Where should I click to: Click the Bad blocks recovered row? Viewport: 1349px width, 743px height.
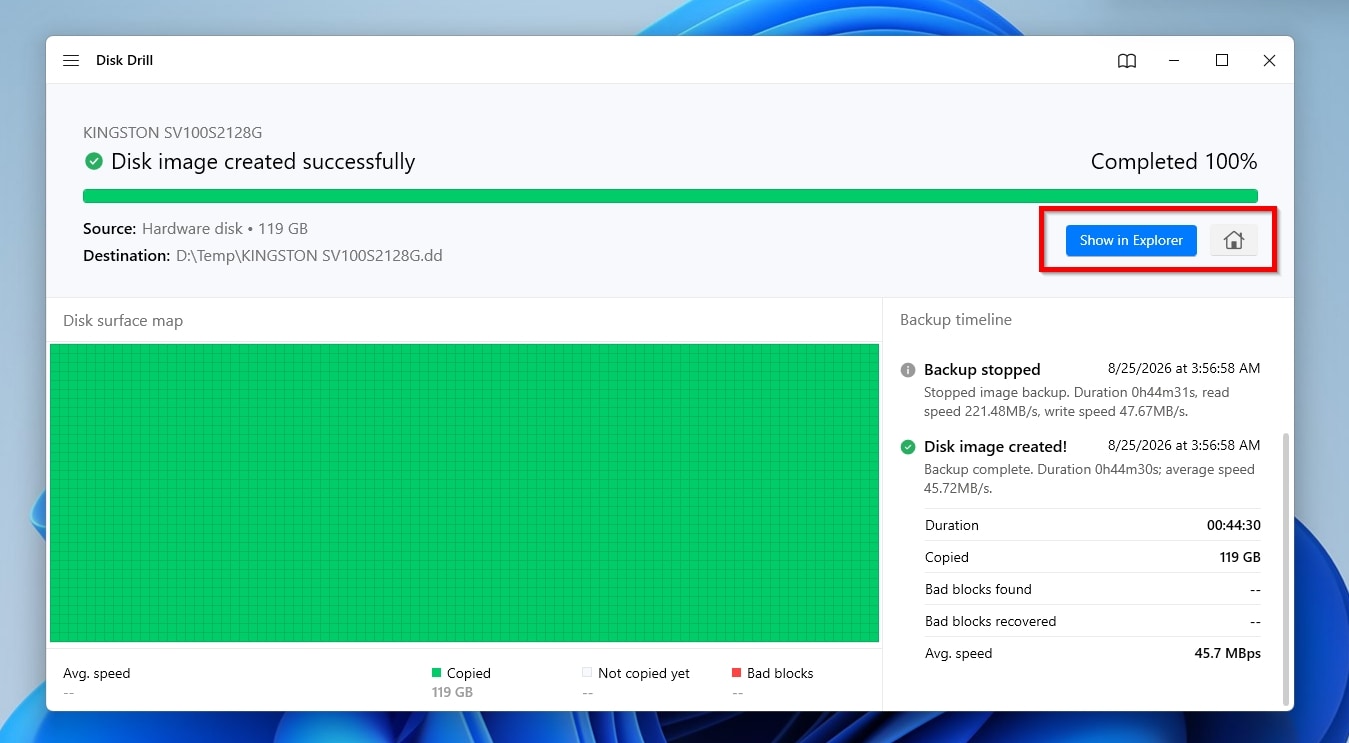[1092, 621]
